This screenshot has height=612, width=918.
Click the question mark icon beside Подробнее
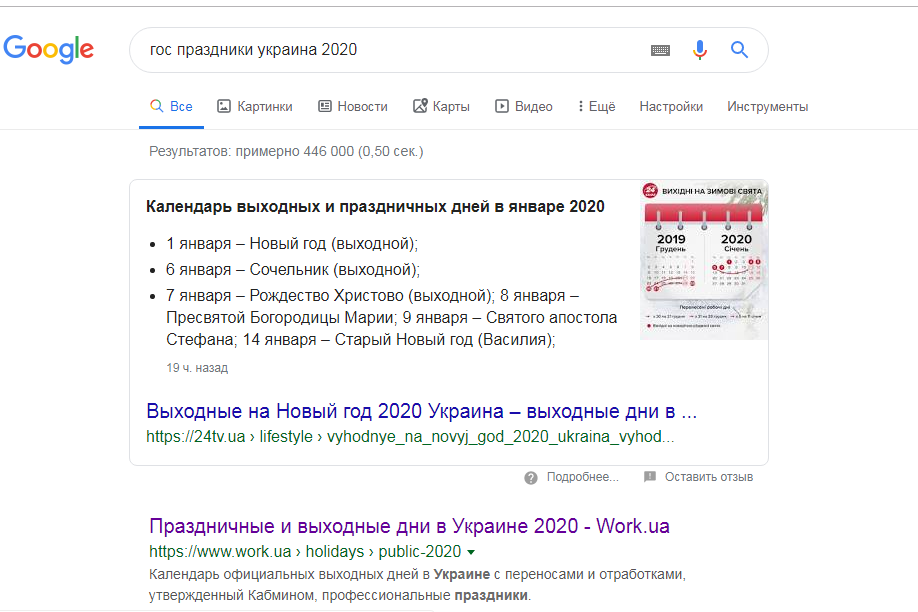click(531, 478)
